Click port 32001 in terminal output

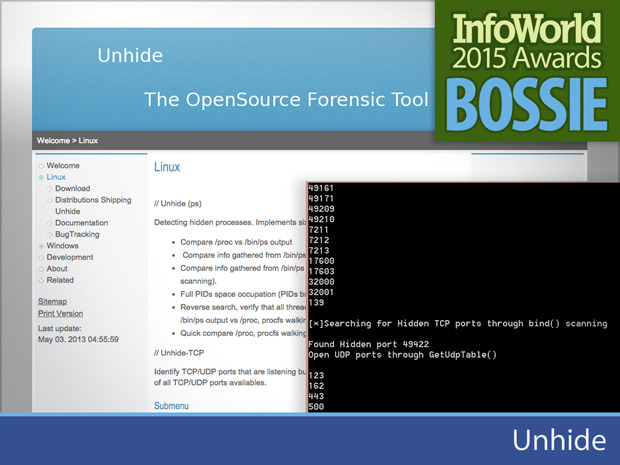click(321, 292)
